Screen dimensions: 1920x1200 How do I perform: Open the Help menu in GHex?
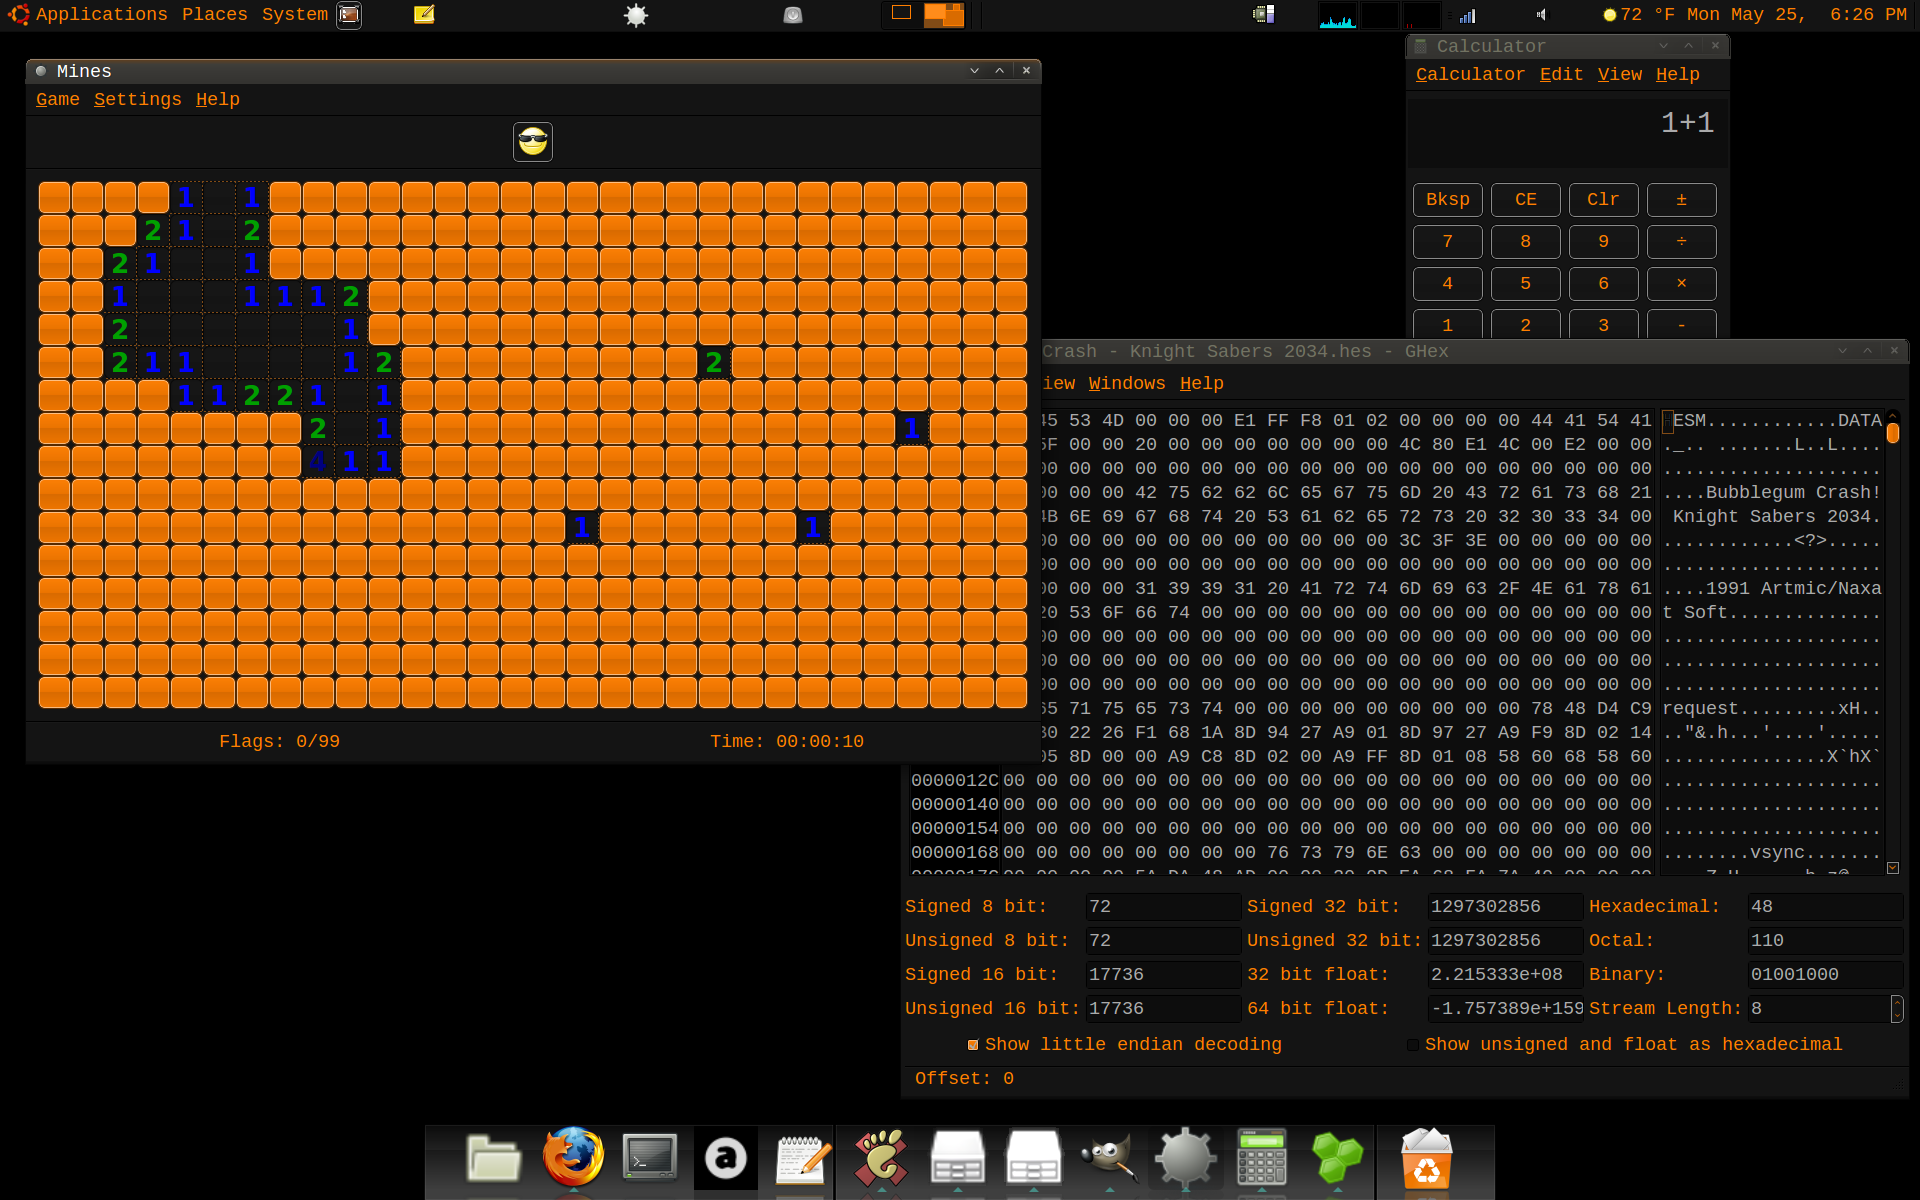(1202, 384)
